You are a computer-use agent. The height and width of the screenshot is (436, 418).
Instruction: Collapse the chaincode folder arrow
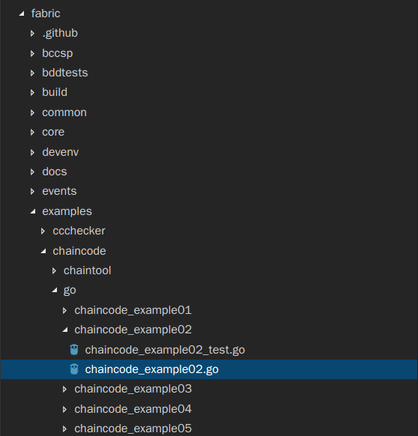[43, 251]
